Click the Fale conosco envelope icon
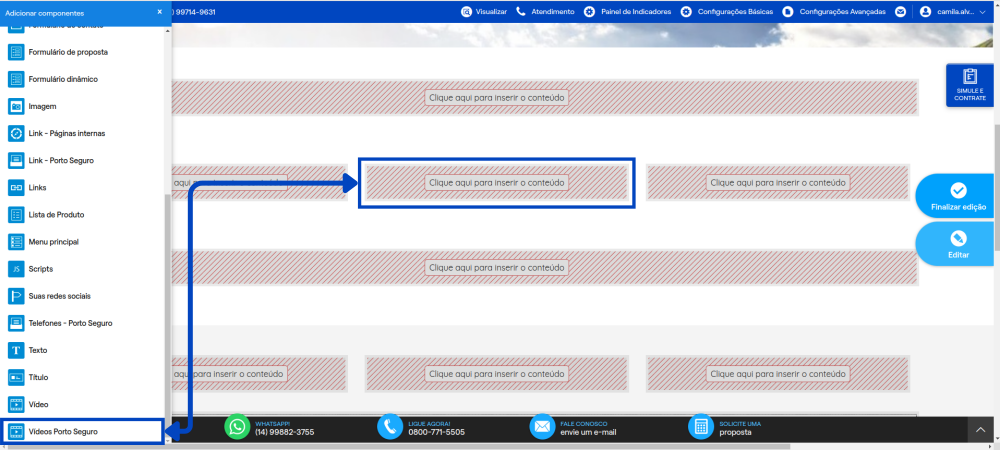The height and width of the screenshot is (450, 1000). 542,427
